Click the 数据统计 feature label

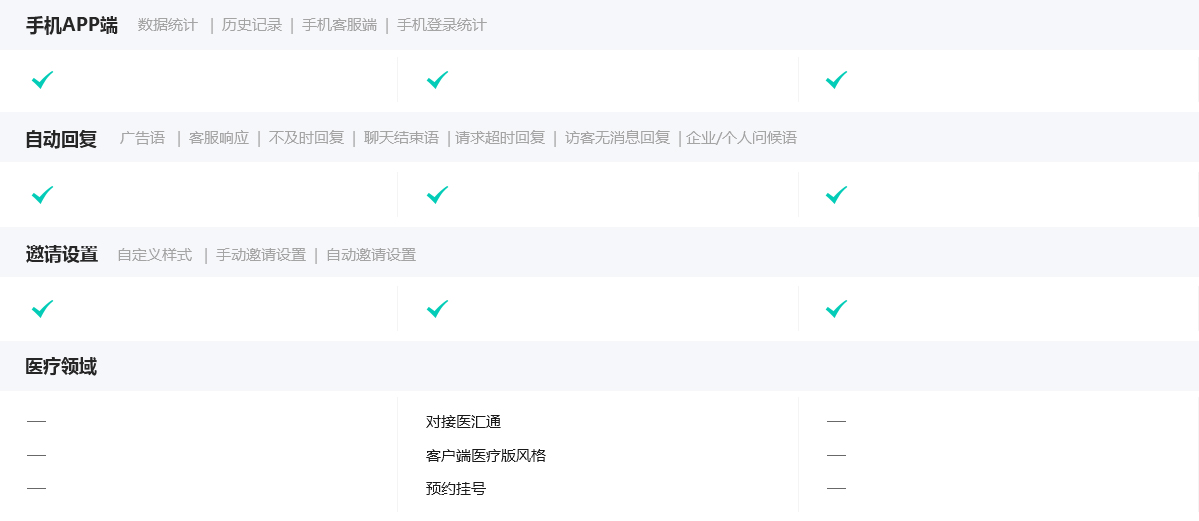[x=168, y=25]
